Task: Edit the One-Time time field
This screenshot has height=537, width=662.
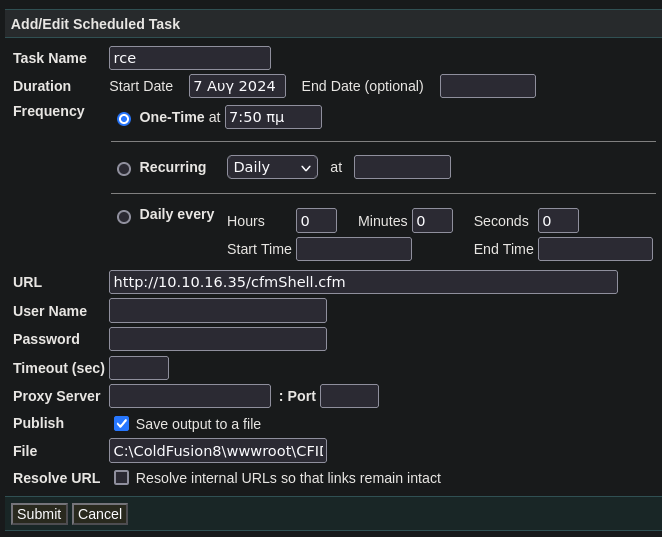Action: click(x=274, y=117)
